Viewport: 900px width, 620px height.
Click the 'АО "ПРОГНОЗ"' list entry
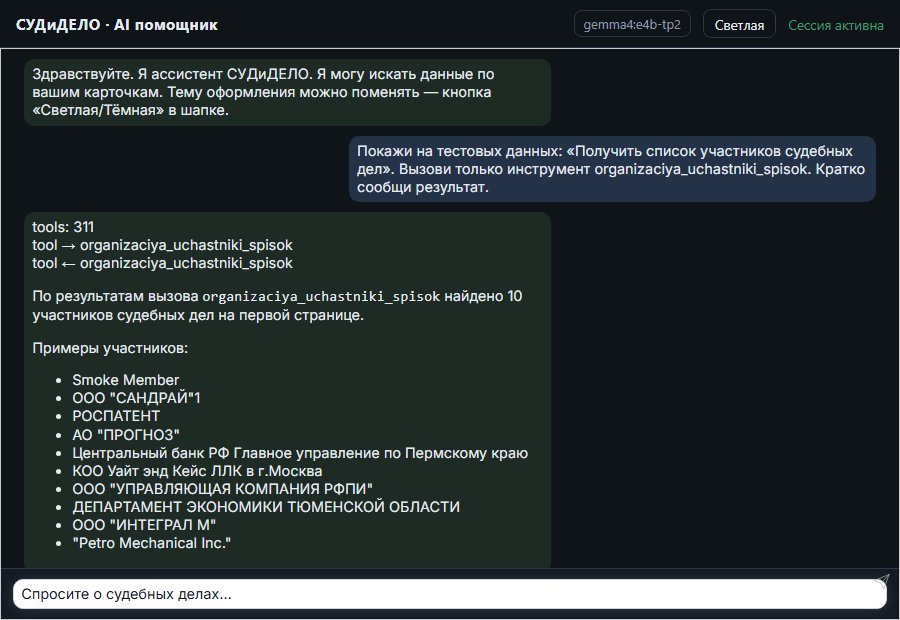click(x=126, y=435)
